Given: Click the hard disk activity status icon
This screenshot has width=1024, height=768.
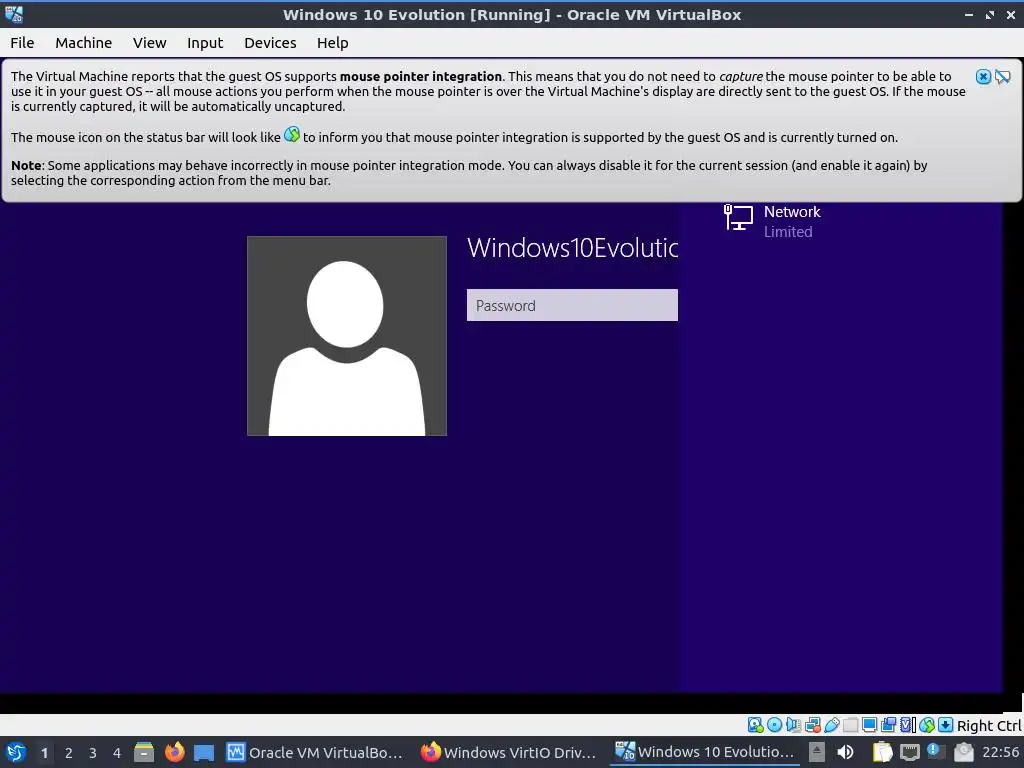Looking at the screenshot, I should pos(755,725).
